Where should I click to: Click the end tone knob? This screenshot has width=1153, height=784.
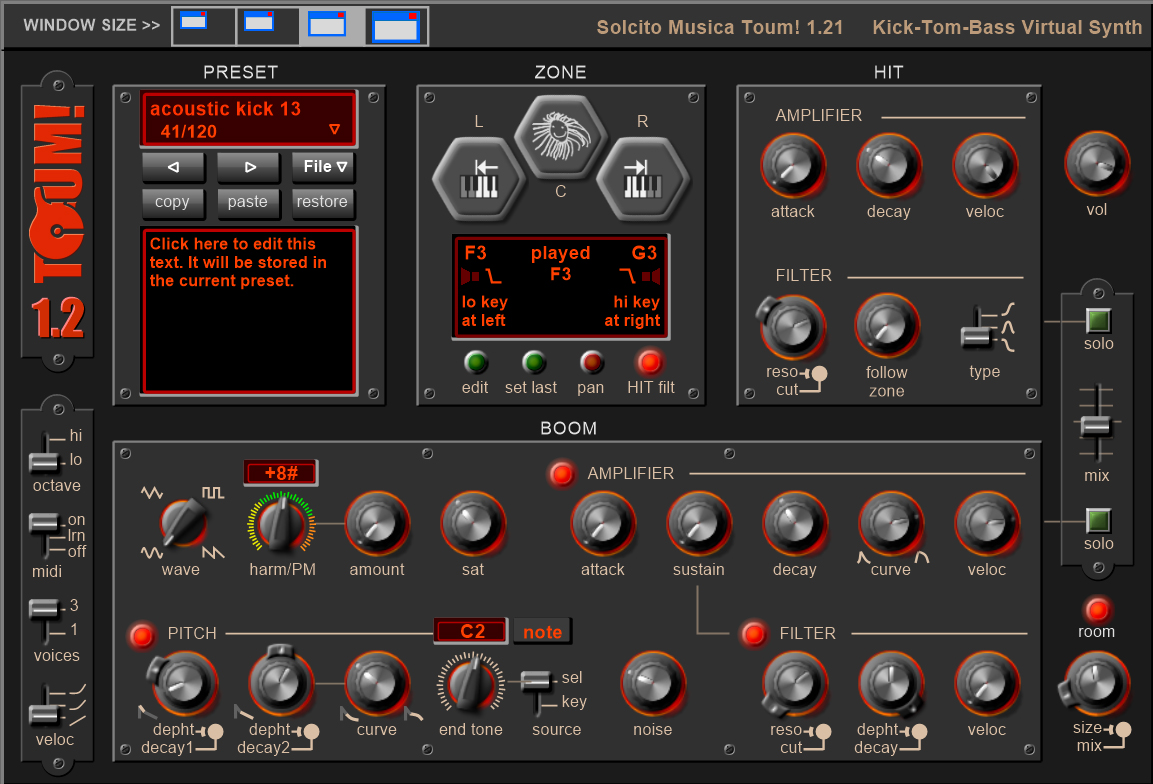tap(471, 683)
